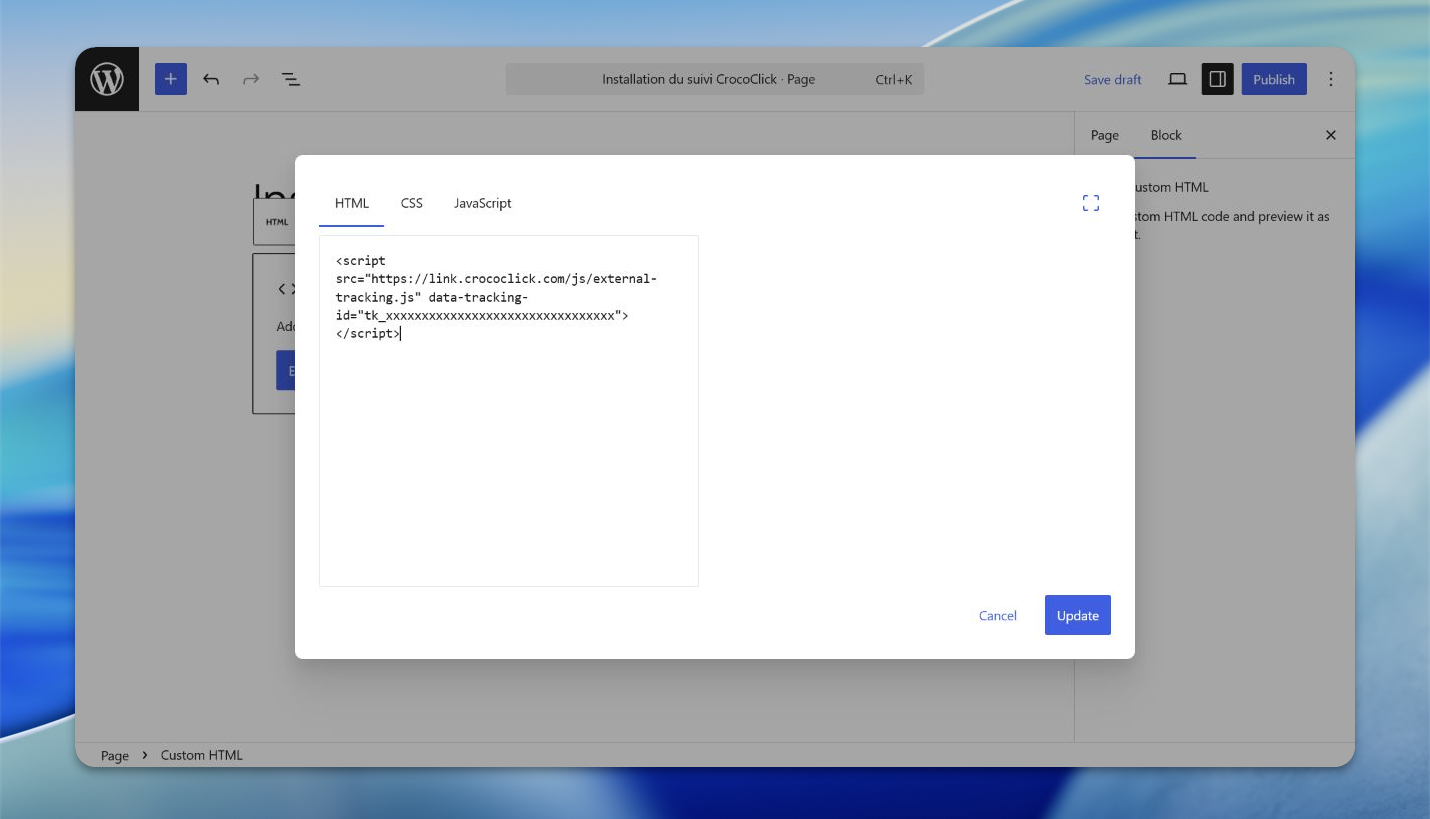Redo the last change
This screenshot has height=819, width=1430.
point(251,79)
